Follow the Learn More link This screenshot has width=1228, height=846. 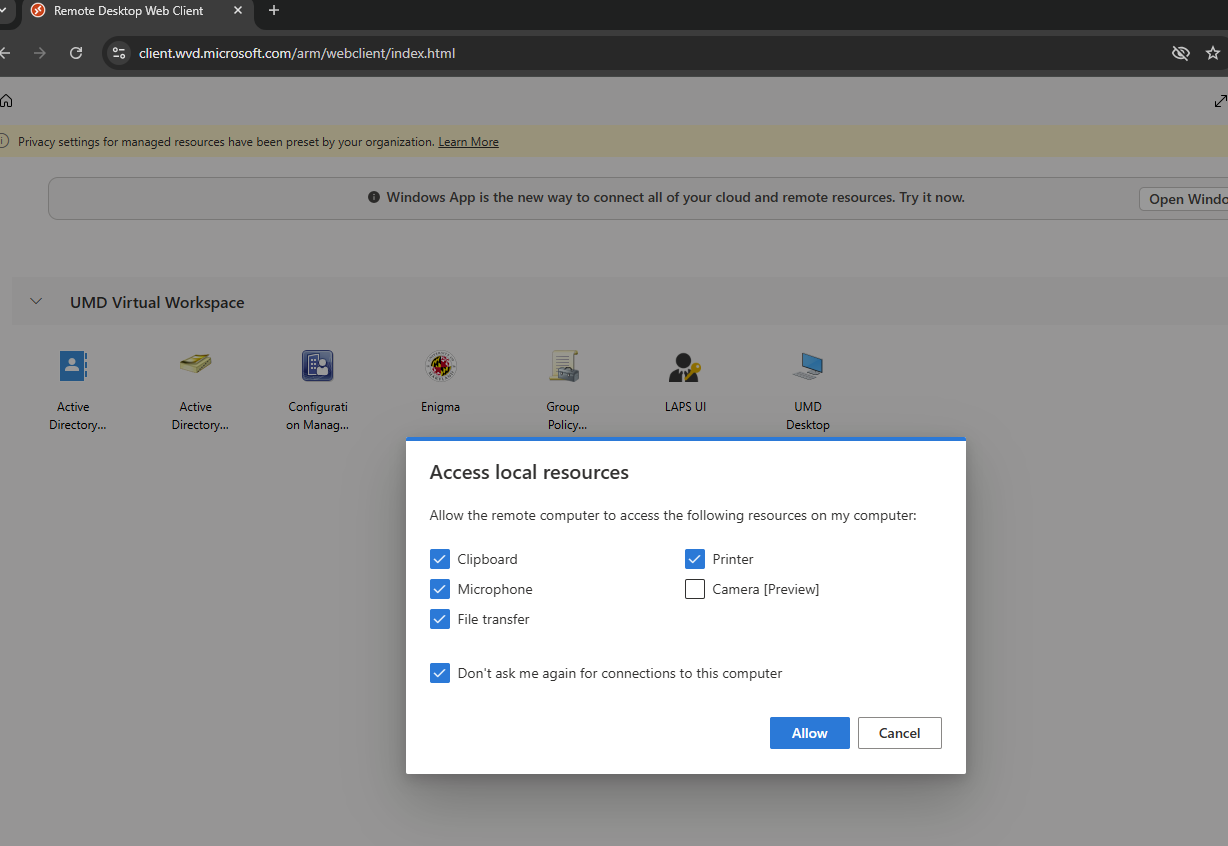[x=468, y=142]
